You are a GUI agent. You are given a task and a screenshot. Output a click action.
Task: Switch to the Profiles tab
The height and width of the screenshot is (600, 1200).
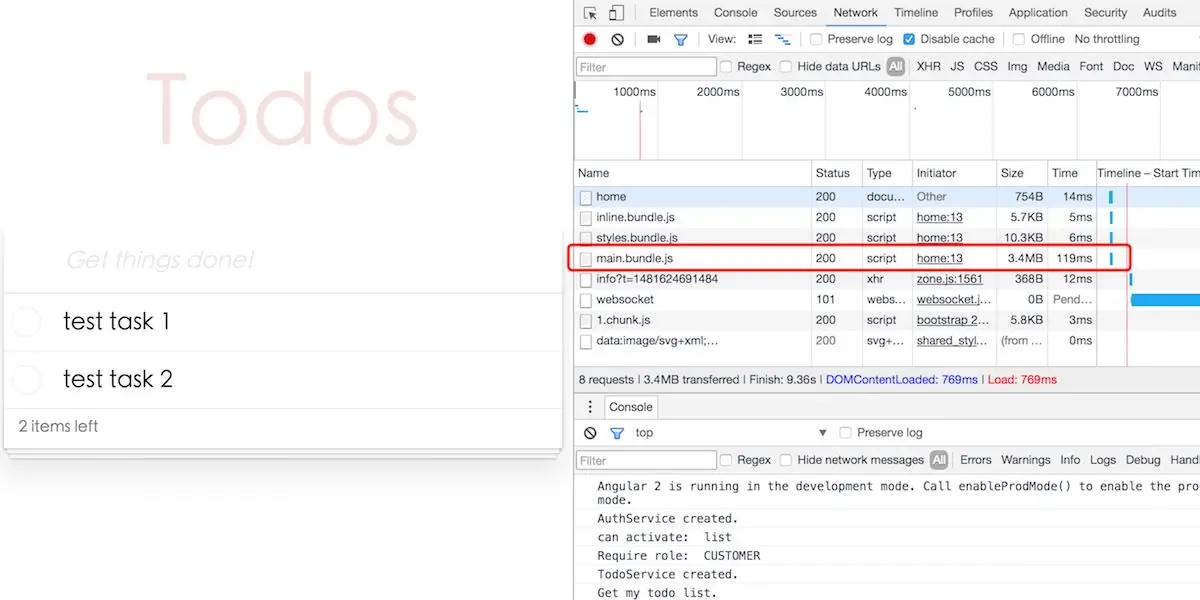tap(973, 13)
